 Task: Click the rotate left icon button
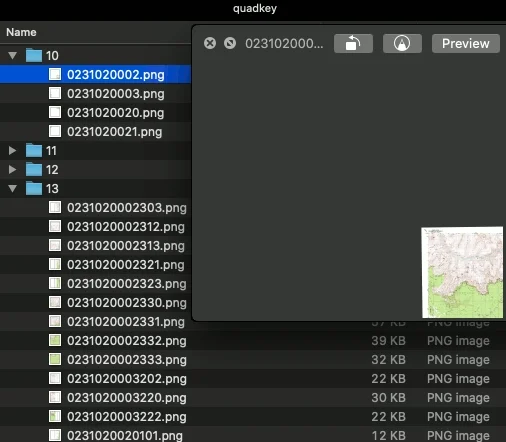[x=353, y=43]
